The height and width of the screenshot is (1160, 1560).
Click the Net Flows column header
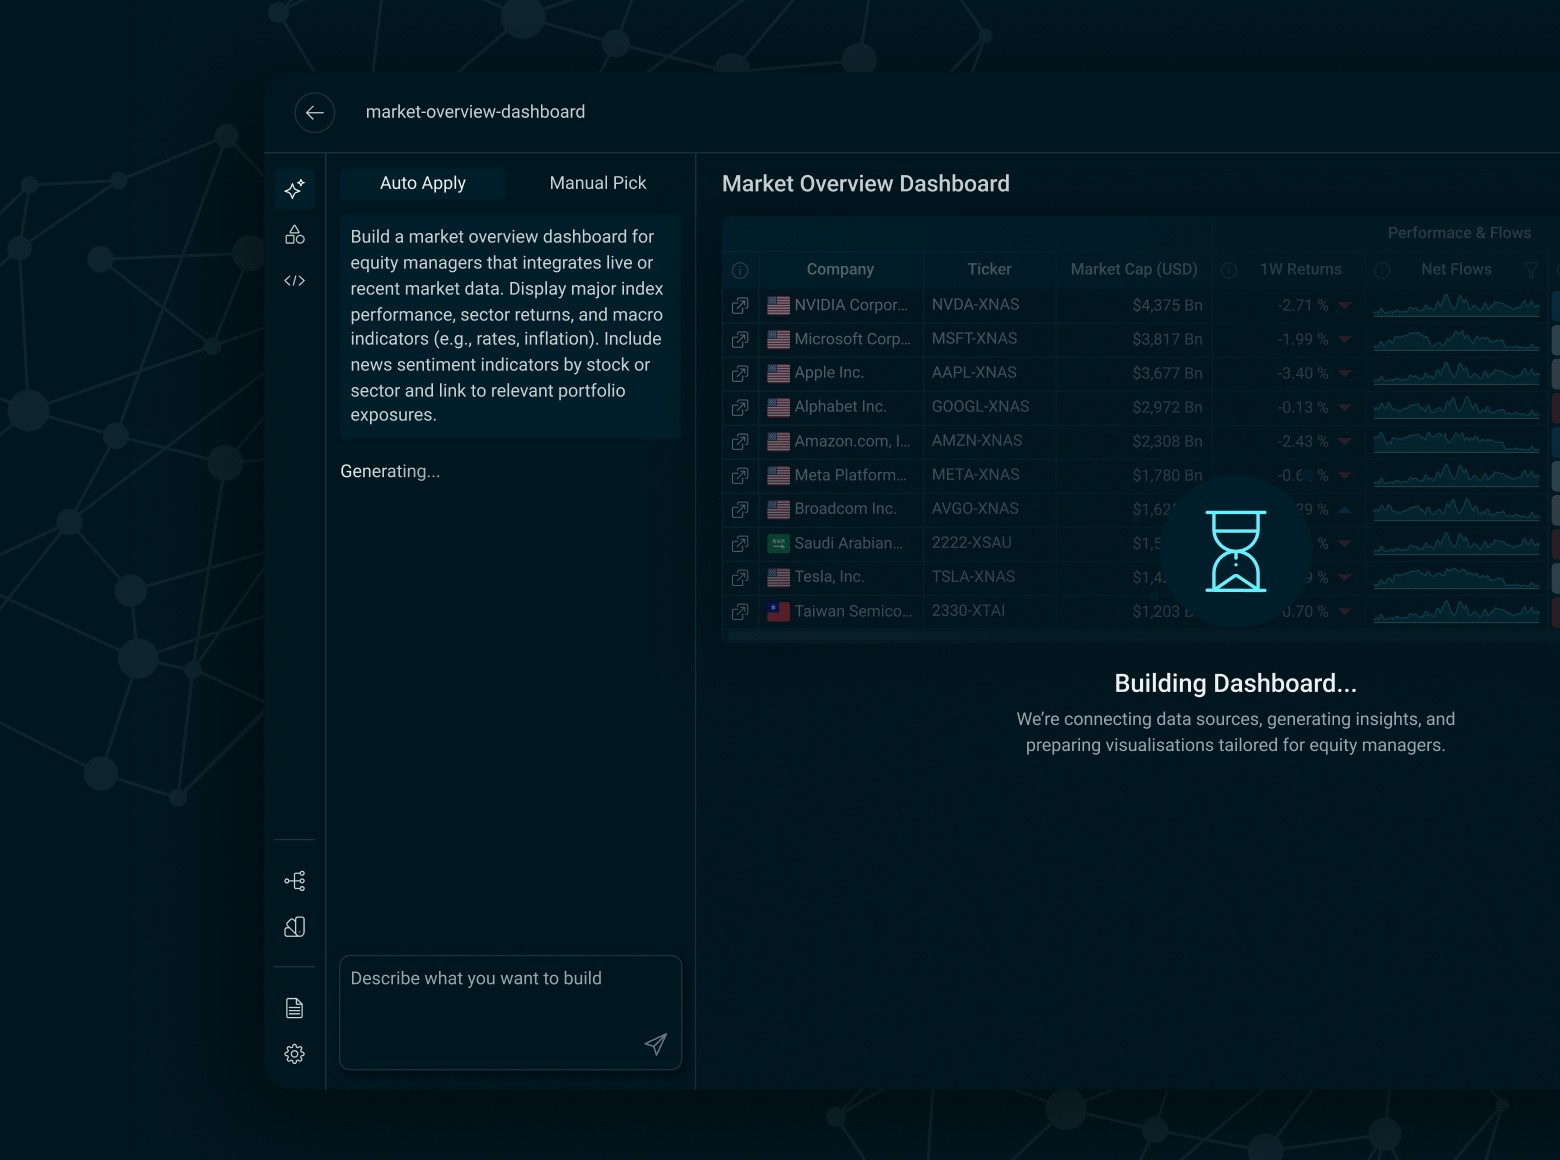click(1456, 269)
